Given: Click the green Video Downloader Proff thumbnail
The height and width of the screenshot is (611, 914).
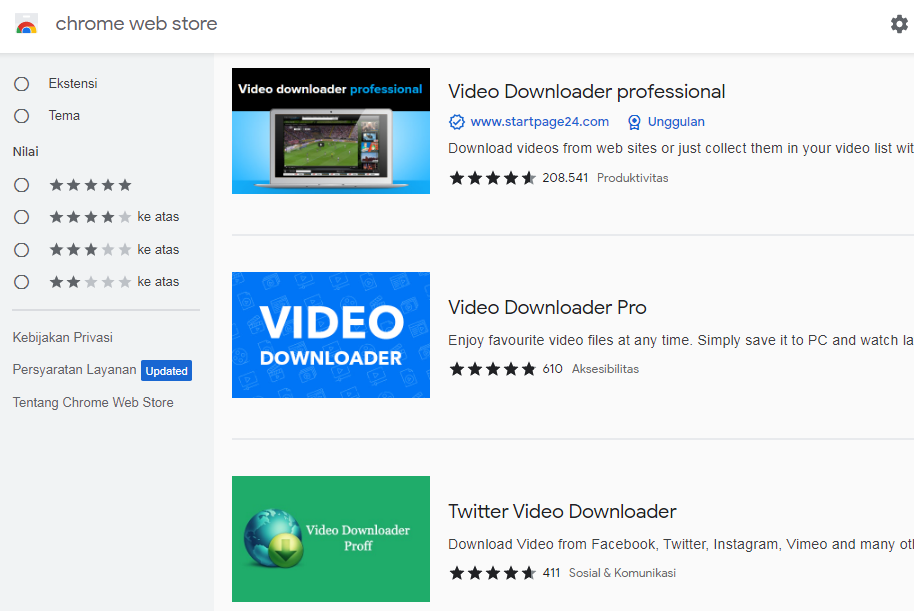Looking at the screenshot, I should click(x=331, y=539).
